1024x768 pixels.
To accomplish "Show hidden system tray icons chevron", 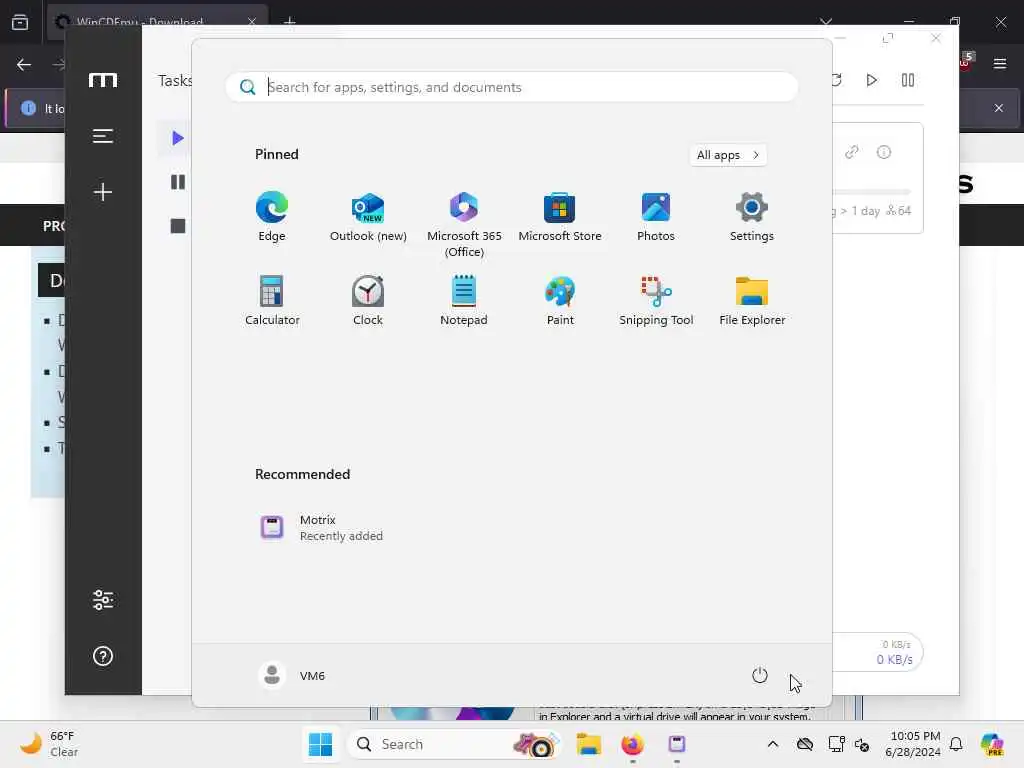I will [773, 744].
